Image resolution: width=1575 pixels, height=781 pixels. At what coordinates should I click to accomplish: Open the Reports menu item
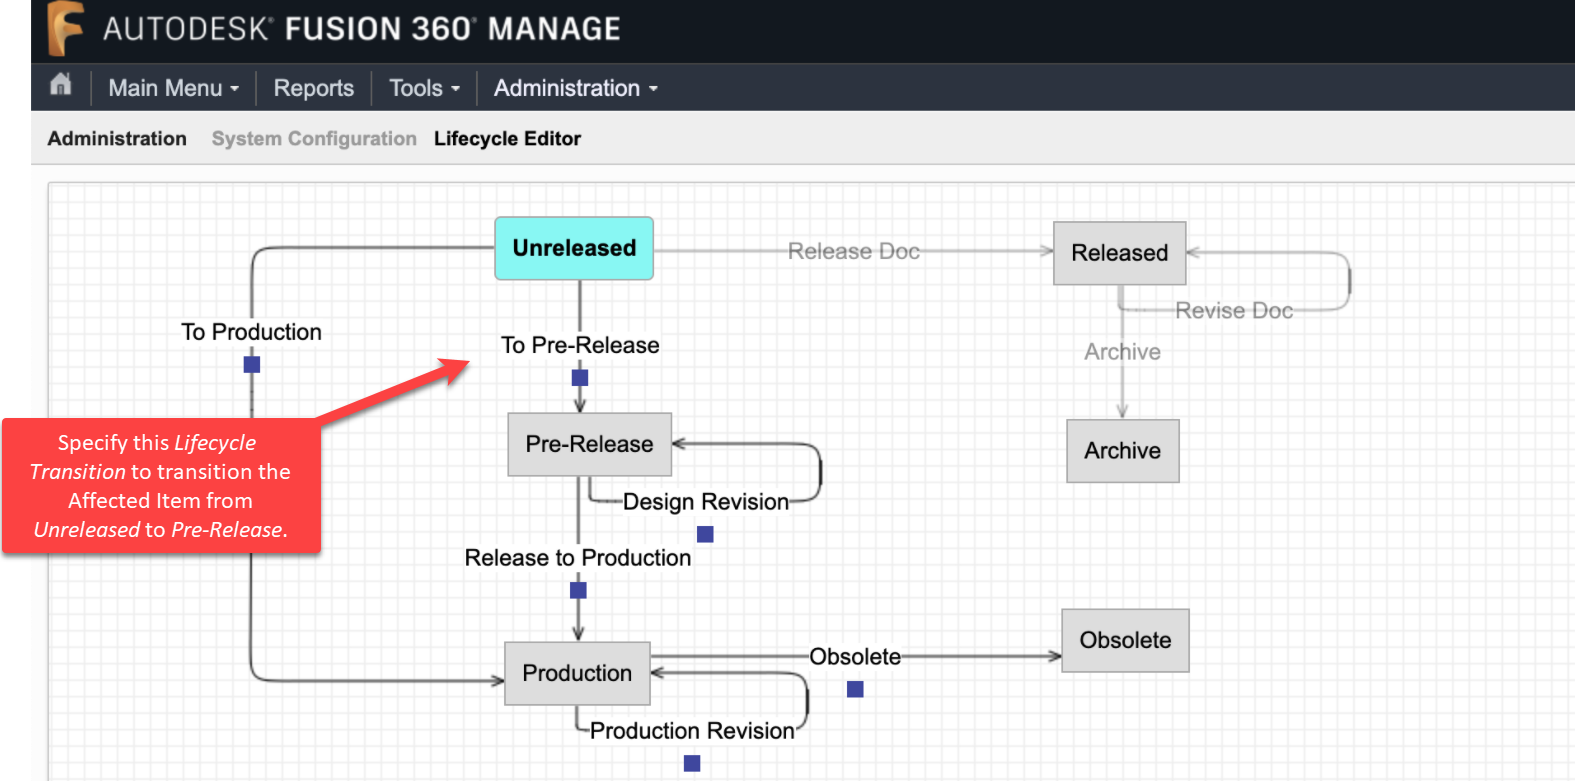click(314, 88)
